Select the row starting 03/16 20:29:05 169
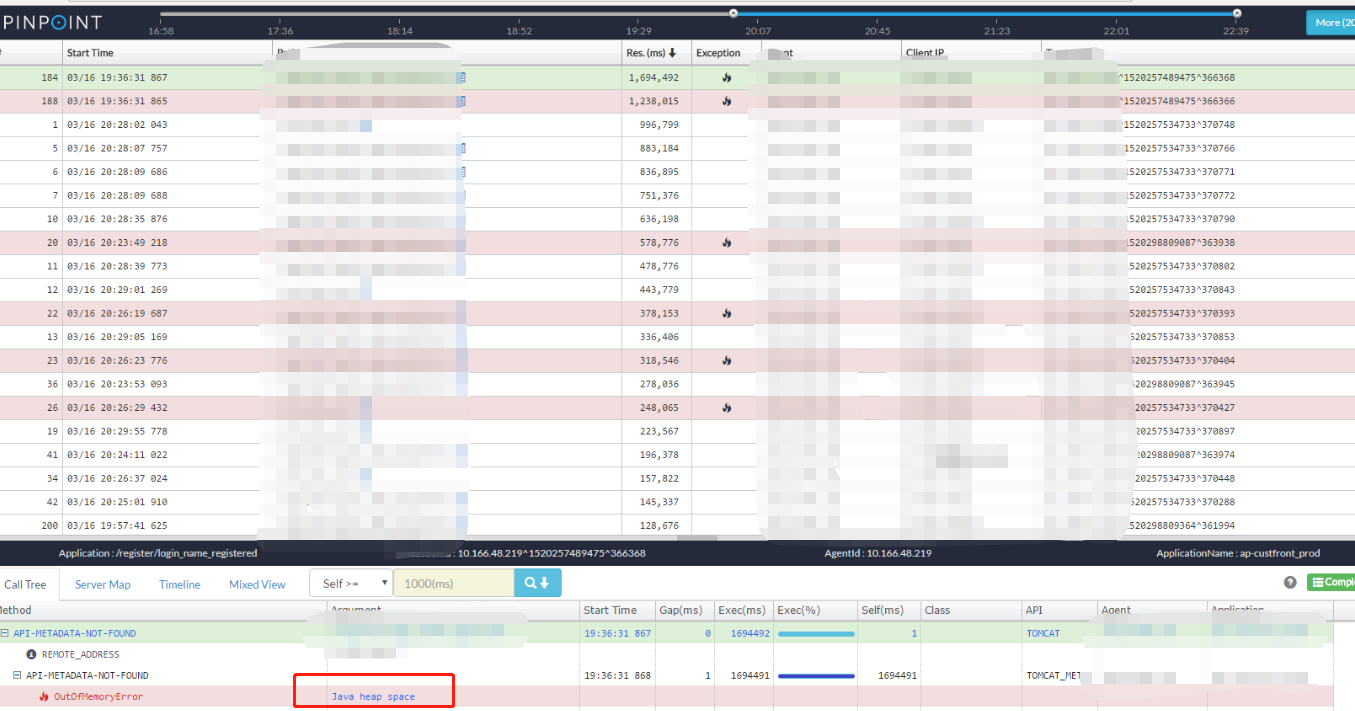Viewport: 1355px width, 711px height. coord(677,337)
